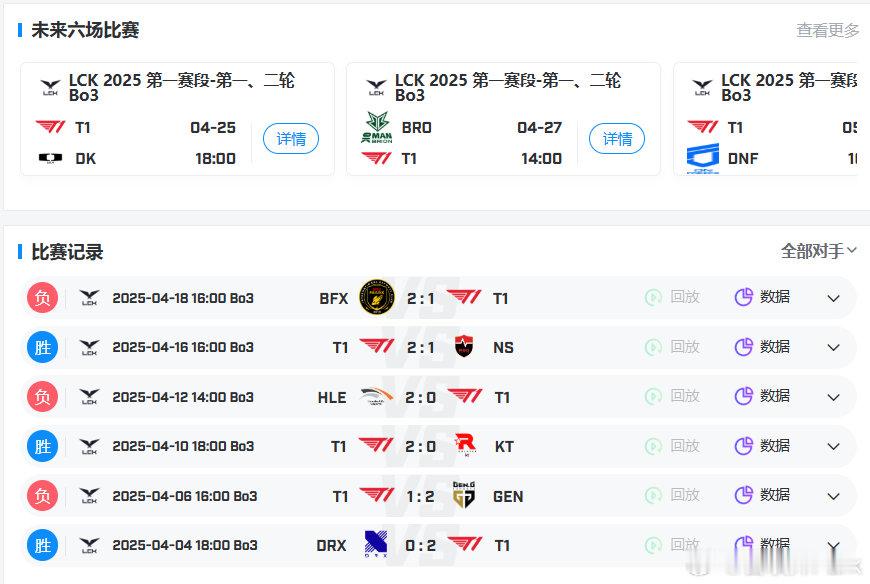The width and height of the screenshot is (870, 584).
Task: Expand the T1 vs GEN match details
Action: (x=833, y=496)
